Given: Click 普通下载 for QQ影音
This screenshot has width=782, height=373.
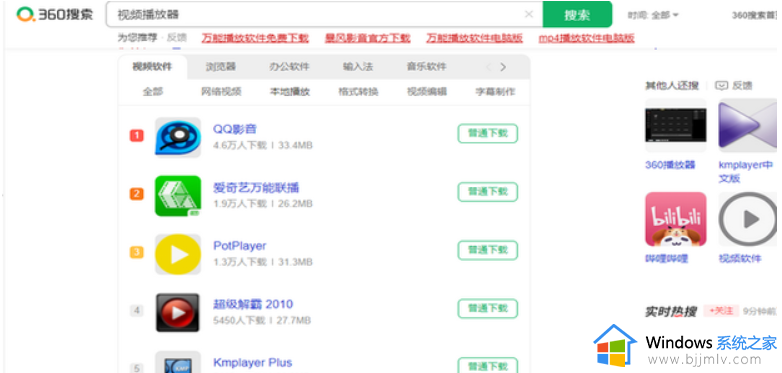Looking at the screenshot, I should coord(488,134).
